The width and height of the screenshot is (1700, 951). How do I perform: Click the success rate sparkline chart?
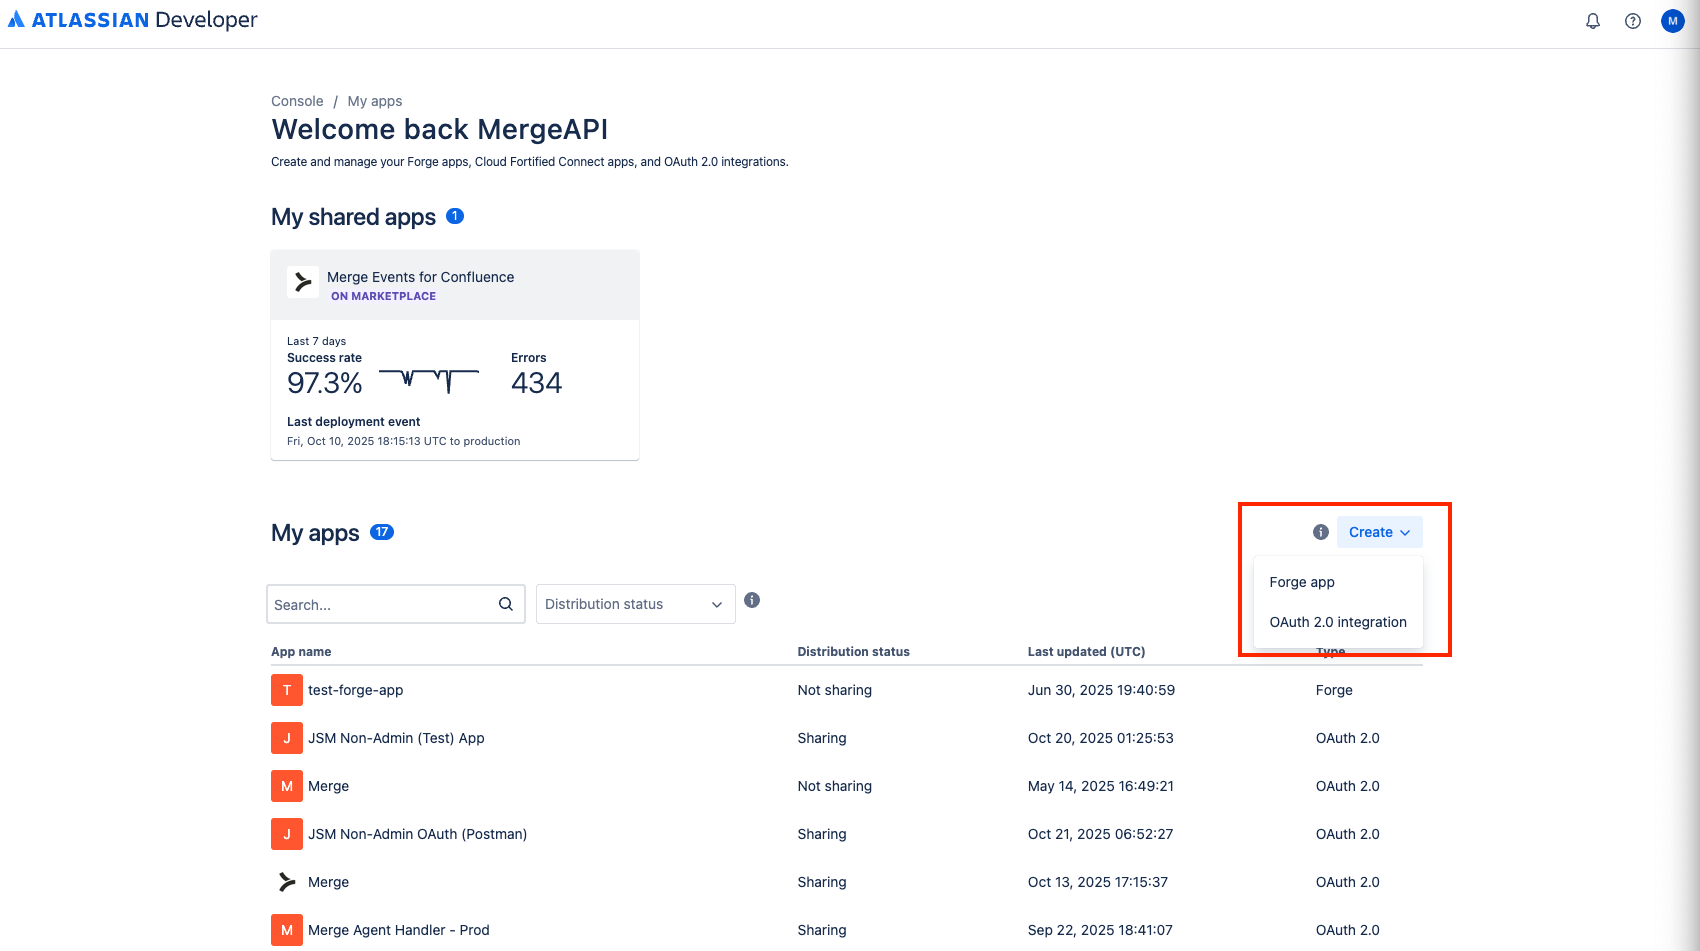(429, 380)
